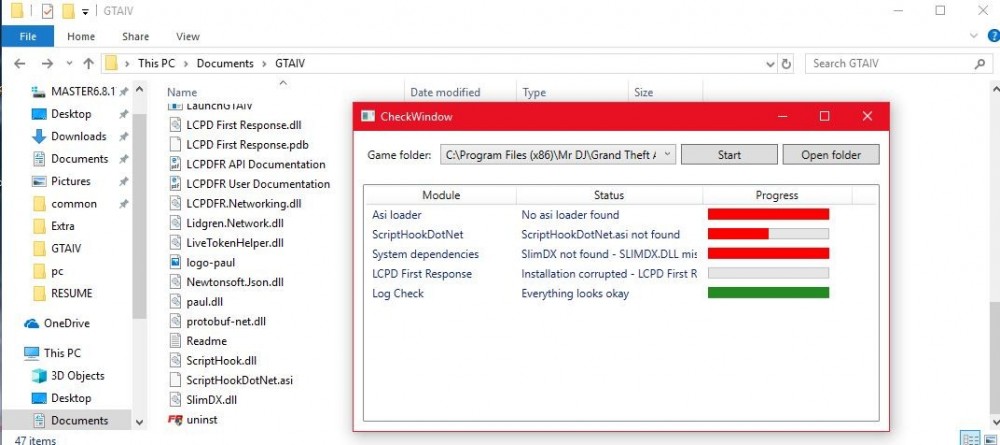Click the Open folder button in CheckWindow
This screenshot has height=445, width=1000.
coord(831,155)
